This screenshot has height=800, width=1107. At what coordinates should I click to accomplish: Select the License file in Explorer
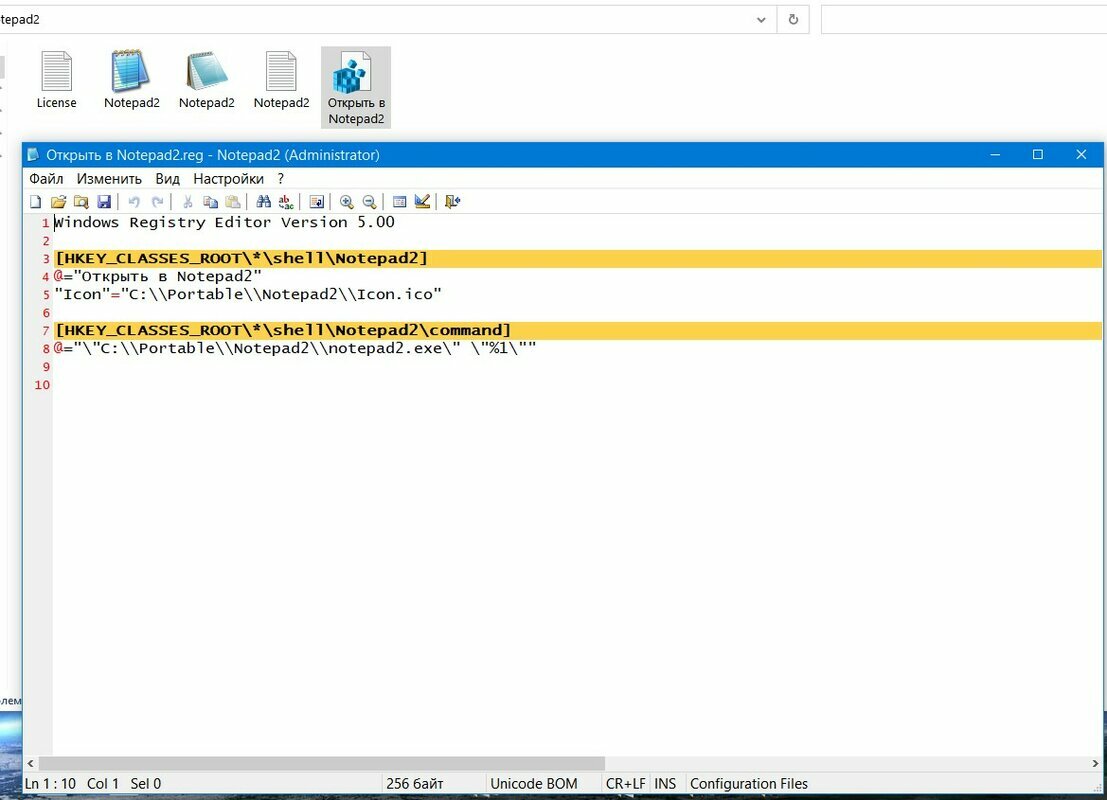(56, 80)
